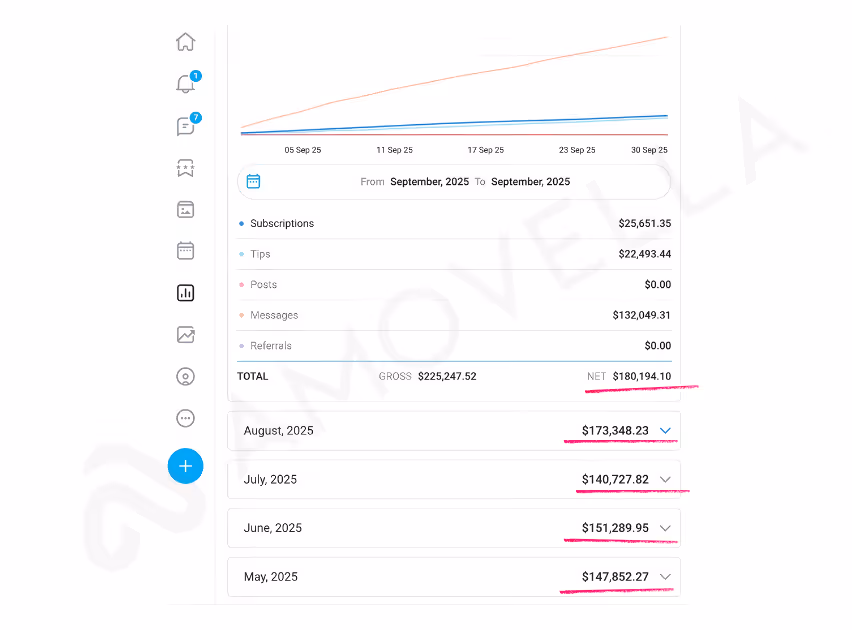Image resolution: width=852 pixels, height=630 pixels.
Task: Select the Statistics bar chart icon
Action: coord(185,292)
